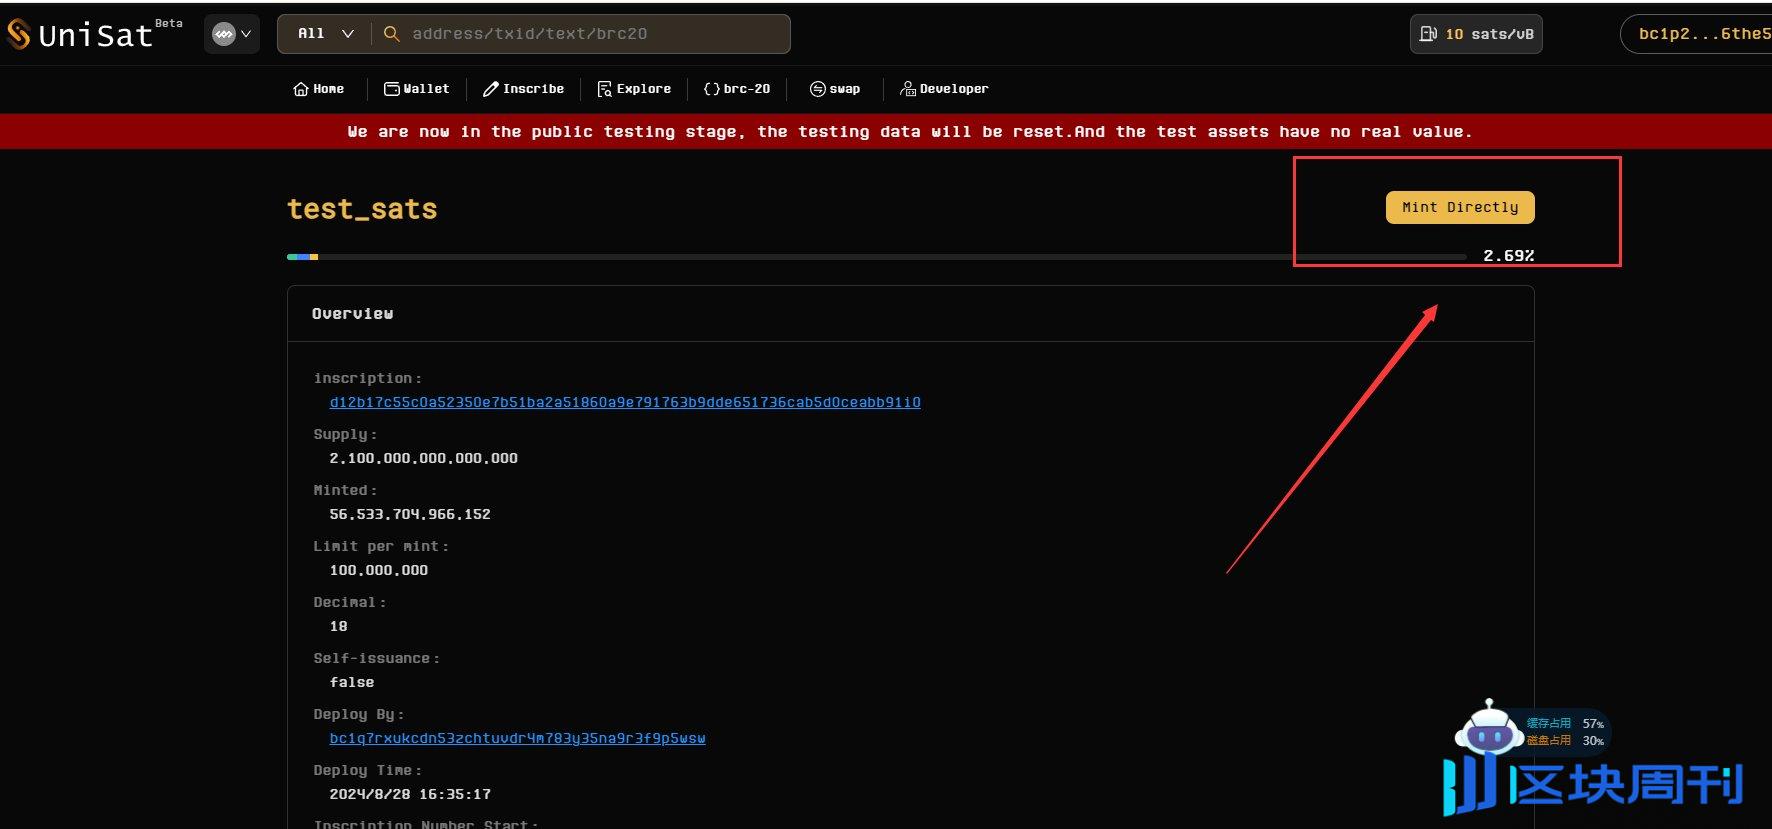1772x829 pixels.
Task: Open the Developer menu item
Action: click(x=944, y=89)
